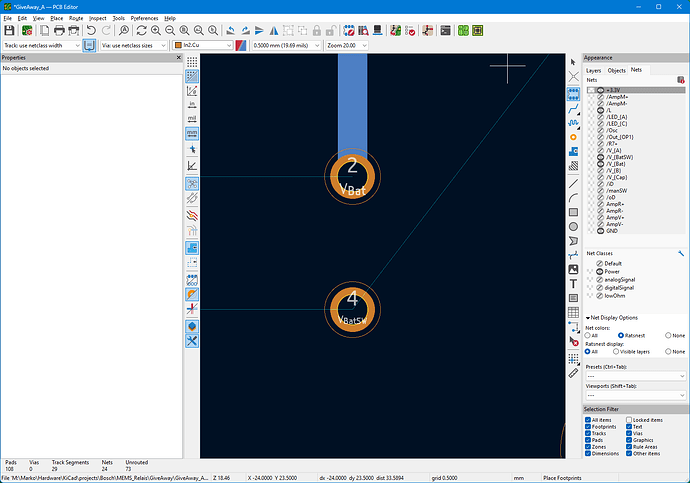Switch units to inches in left toolbar
Image resolution: width=690 pixels, height=483 pixels.
click(192, 105)
